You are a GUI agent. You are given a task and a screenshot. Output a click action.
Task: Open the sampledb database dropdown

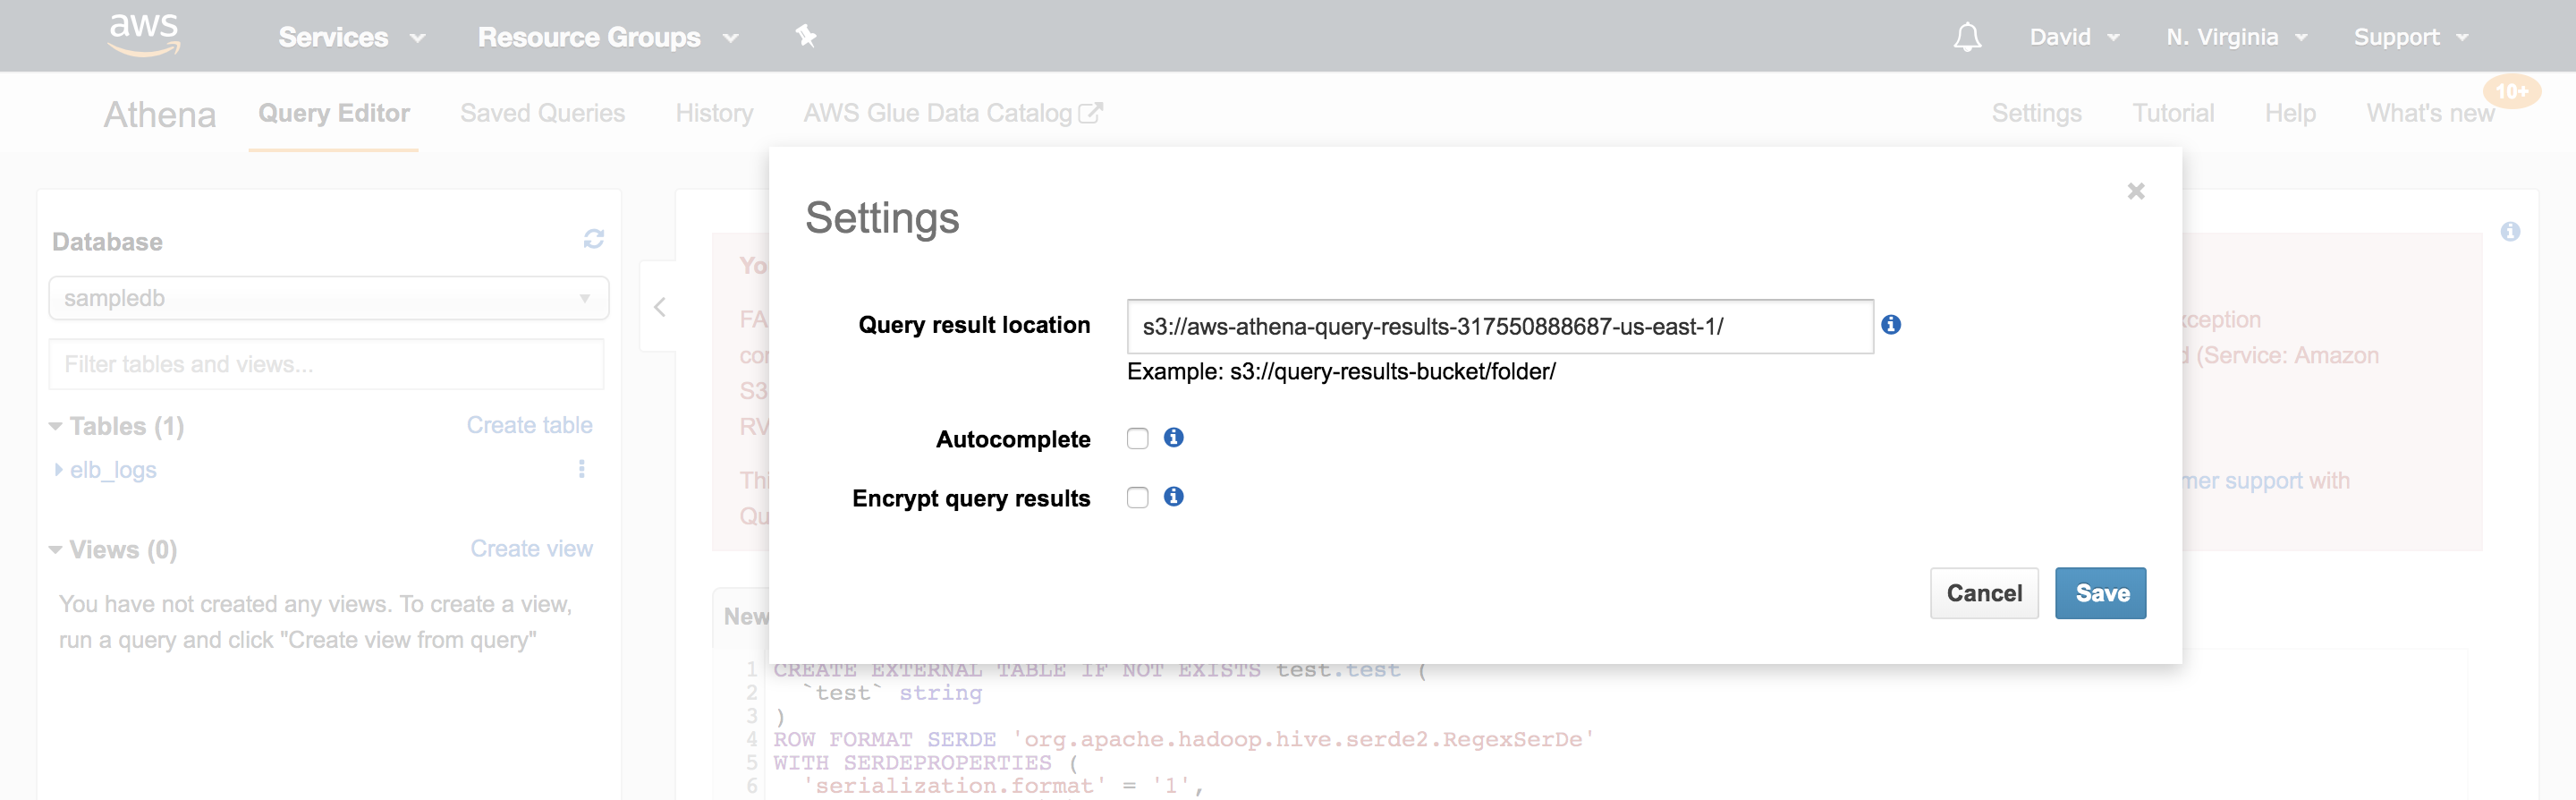tap(329, 298)
